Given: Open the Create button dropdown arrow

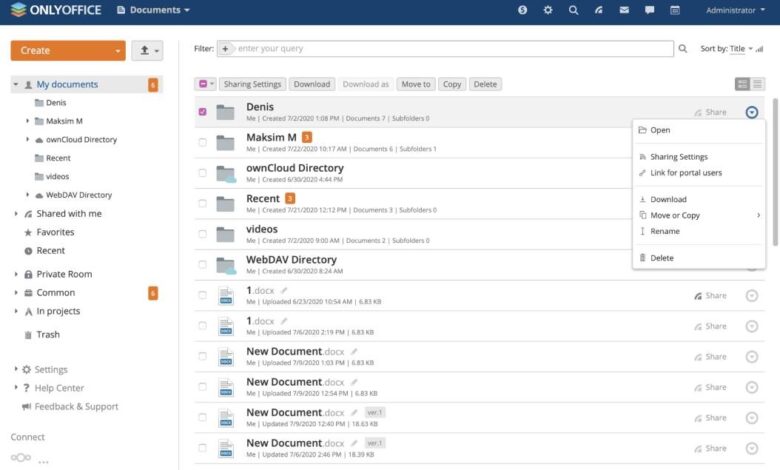Looking at the screenshot, I should (x=117, y=51).
